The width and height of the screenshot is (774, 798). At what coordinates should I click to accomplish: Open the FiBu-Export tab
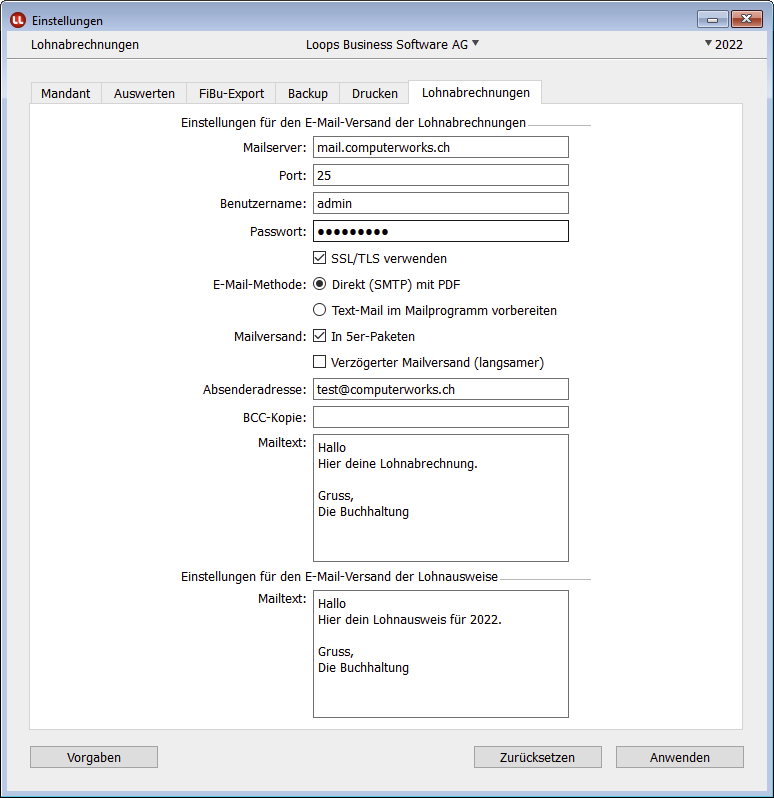[231, 93]
